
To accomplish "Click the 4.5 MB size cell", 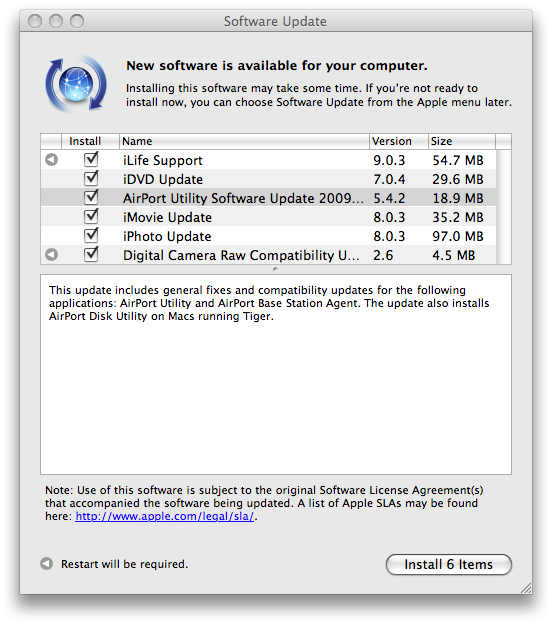I will click(454, 255).
